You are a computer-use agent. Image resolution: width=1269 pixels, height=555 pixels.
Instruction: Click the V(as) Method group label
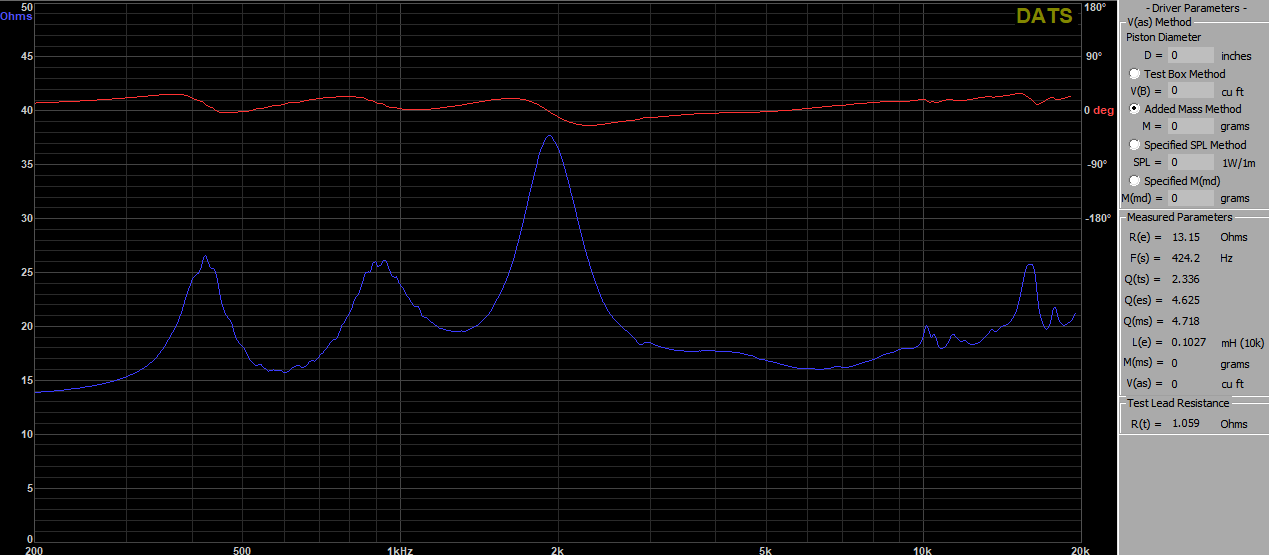(x=1160, y=22)
